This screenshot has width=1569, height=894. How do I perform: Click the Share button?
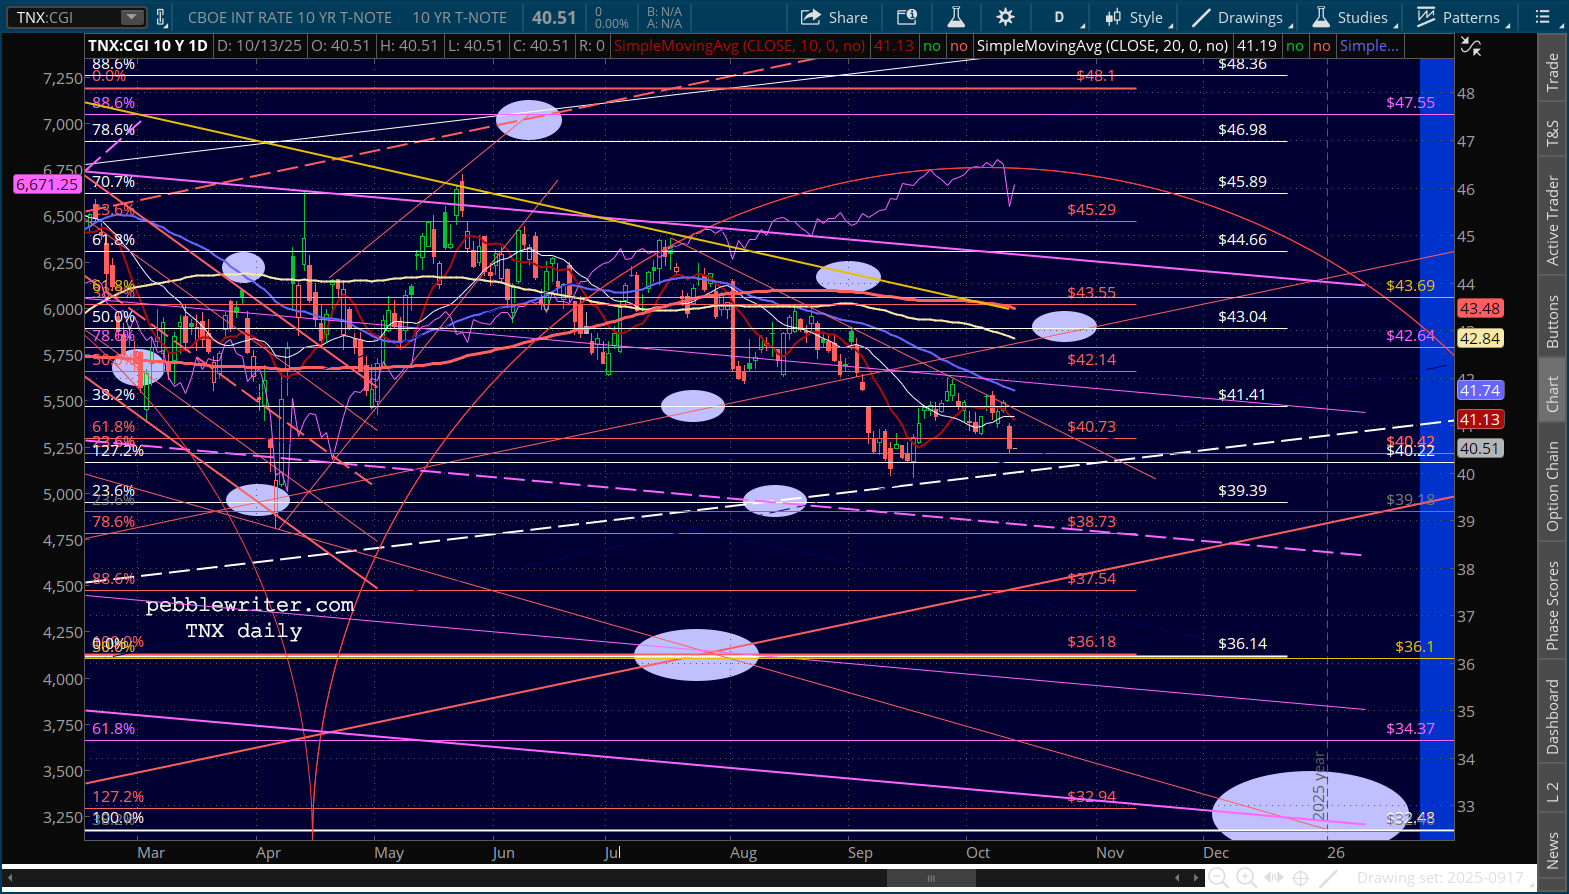click(835, 17)
